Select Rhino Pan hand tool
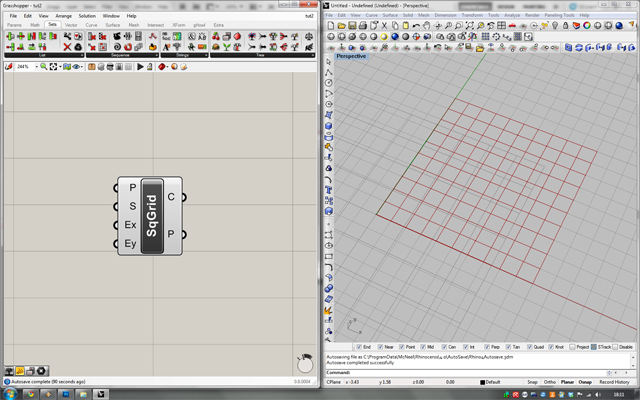Screen dimensions: 640x400 pos(427,25)
